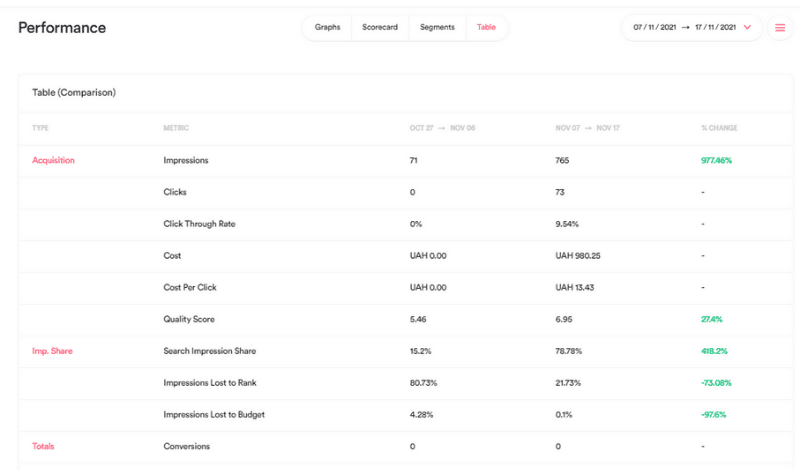Expand the date range dropdown chevron
This screenshot has height=470, width=800.
point(747,28)
